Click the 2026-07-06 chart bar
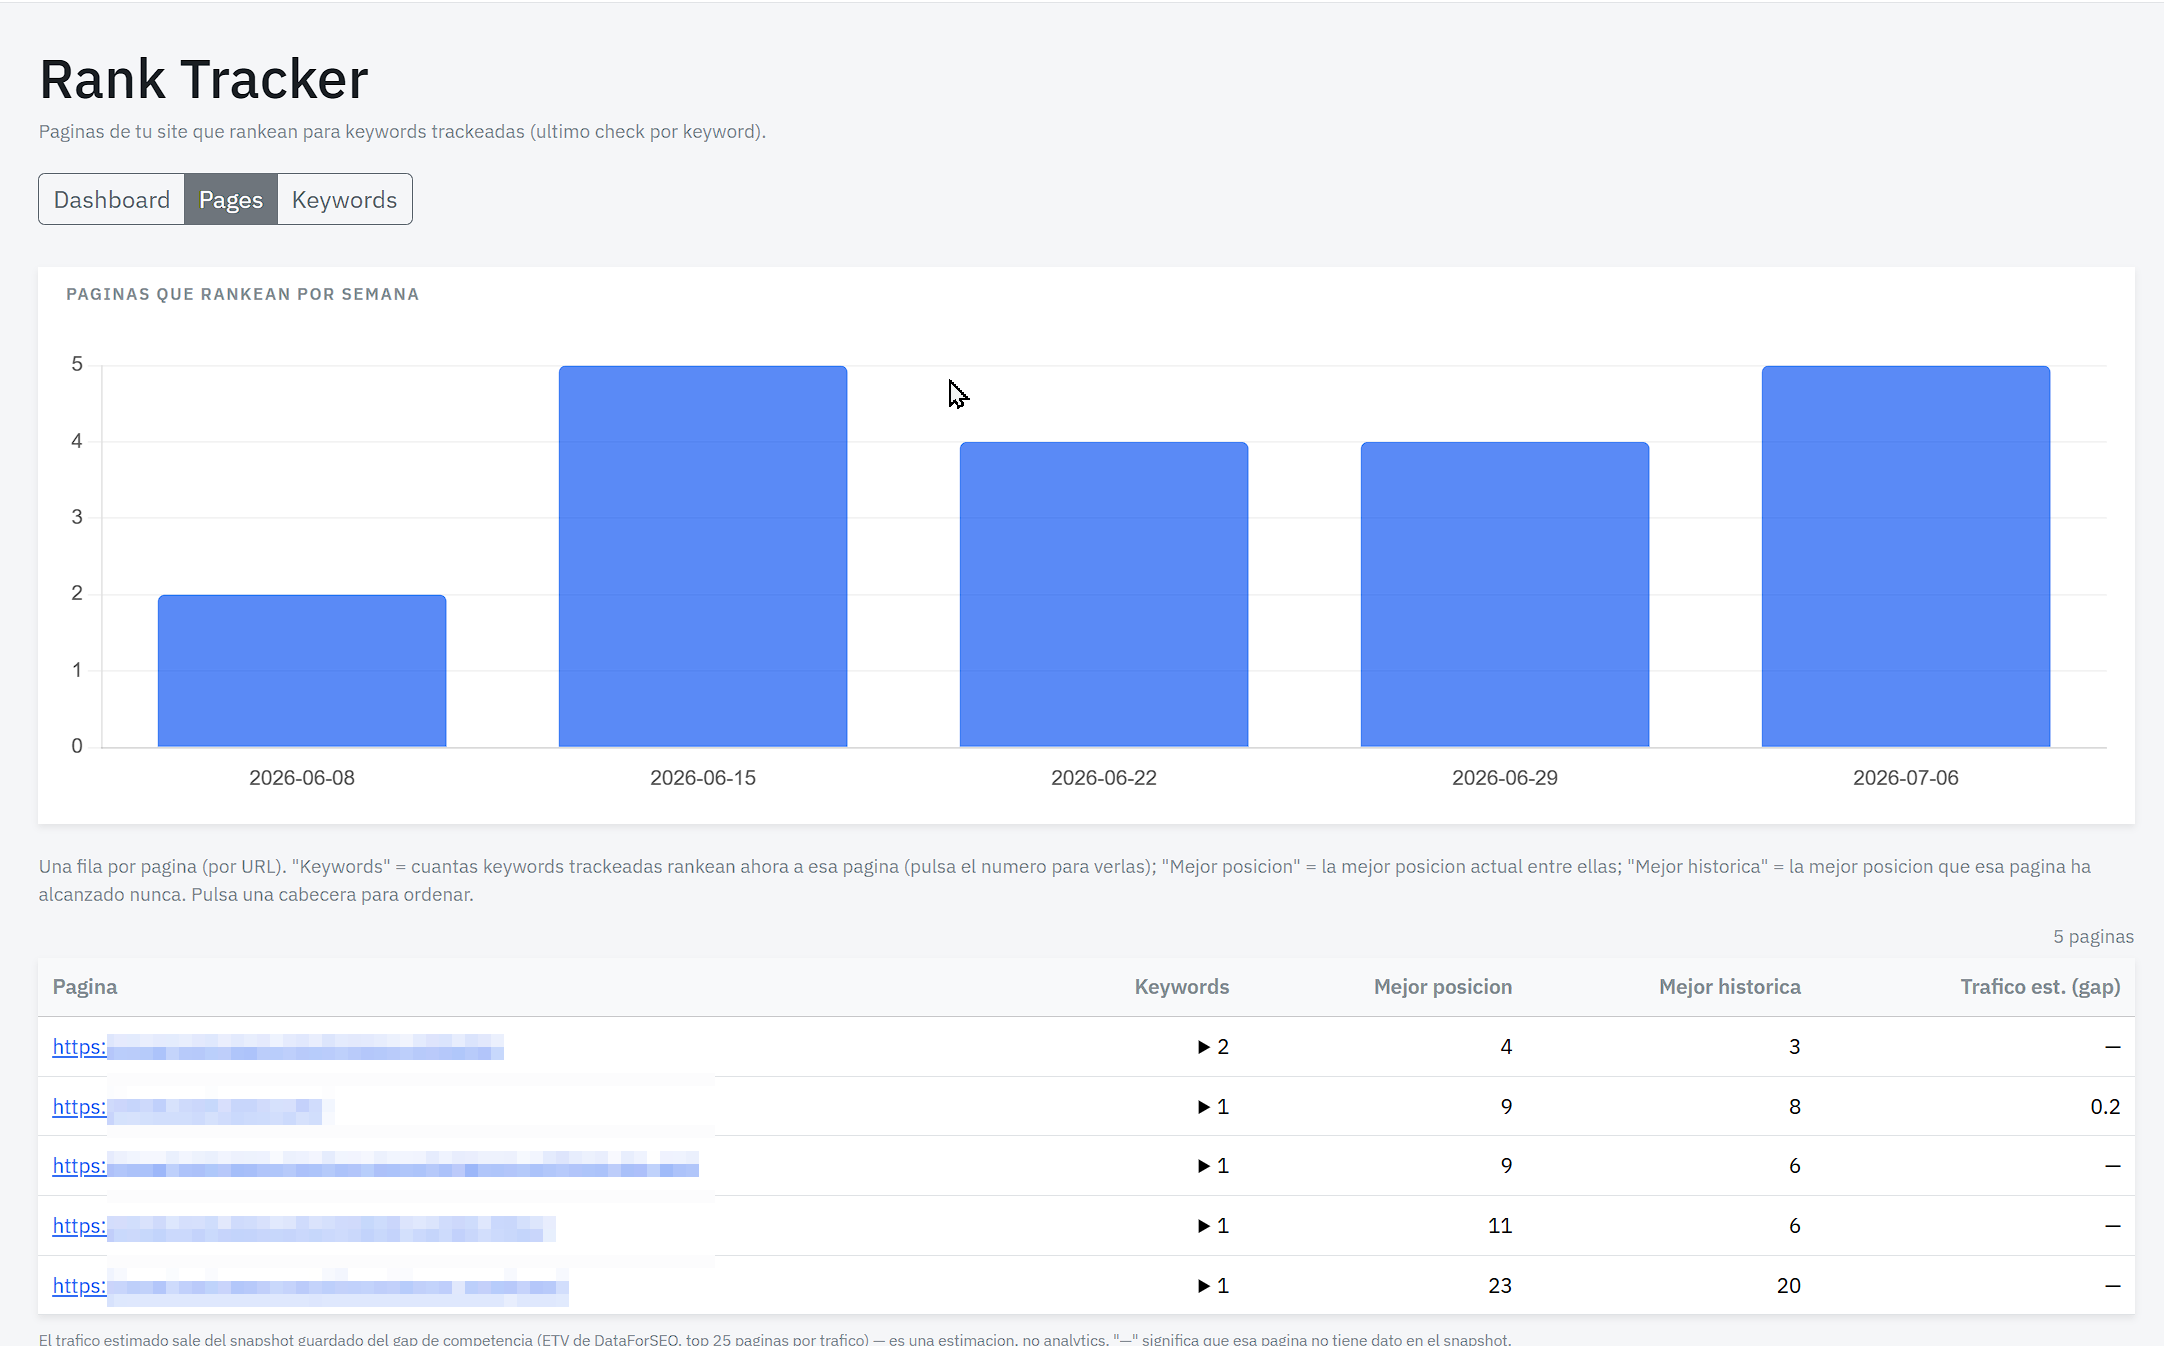Screen dimensions: 2164x1346 (x=1906, y=556)
